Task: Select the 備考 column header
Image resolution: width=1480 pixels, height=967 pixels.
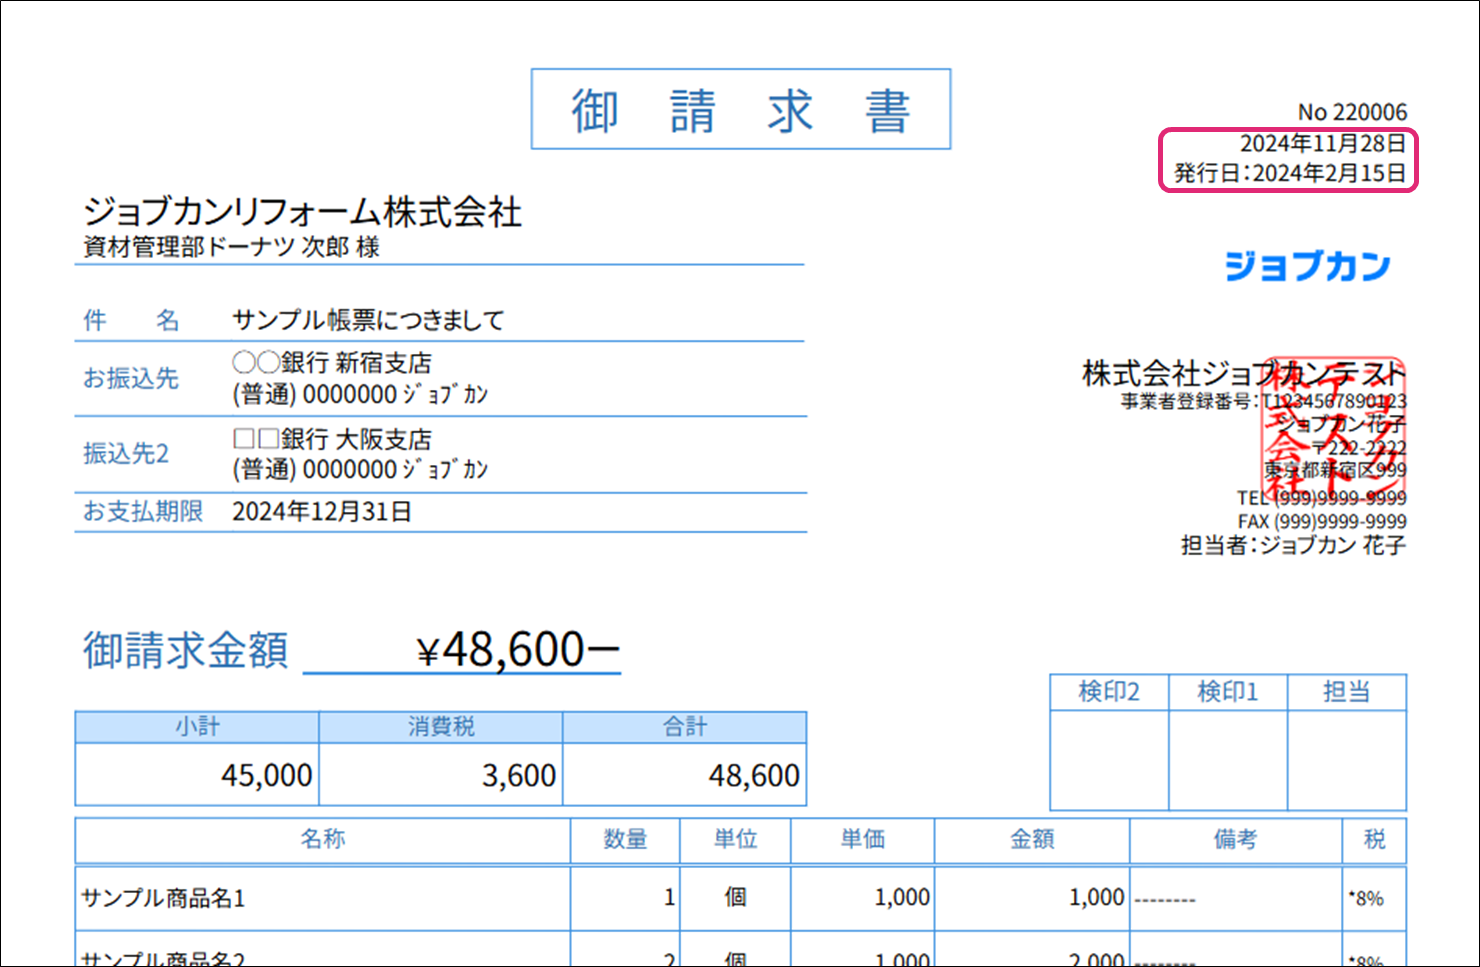Action: pos(1235,839)
